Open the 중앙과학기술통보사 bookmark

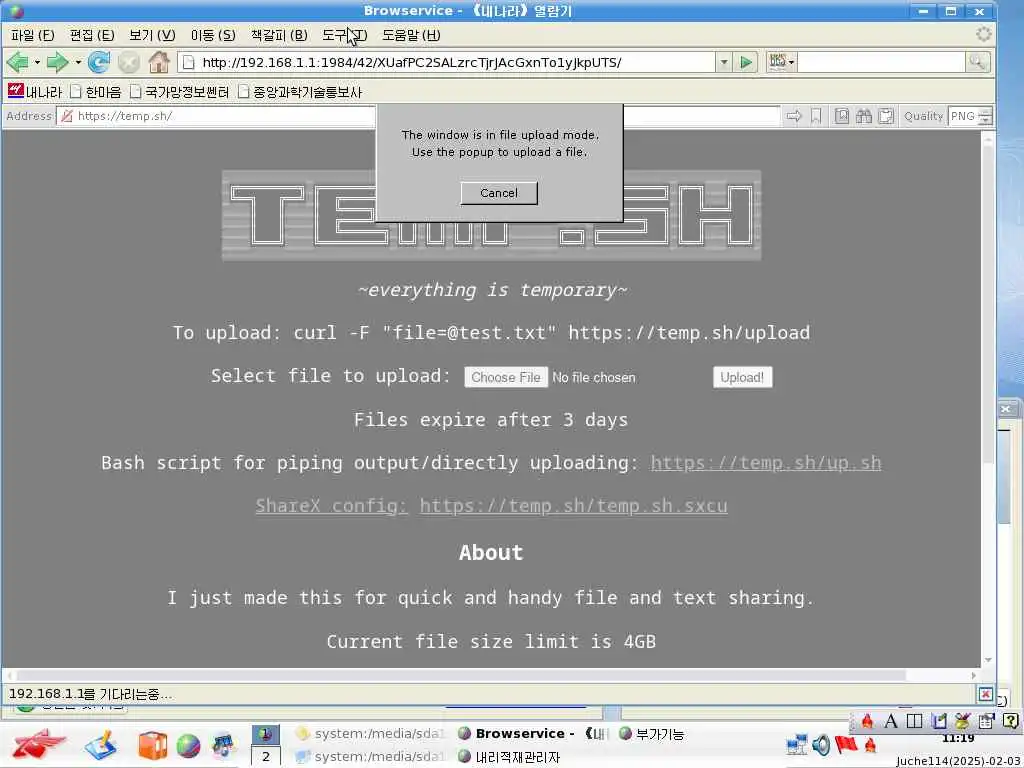(x=300, y=91)
